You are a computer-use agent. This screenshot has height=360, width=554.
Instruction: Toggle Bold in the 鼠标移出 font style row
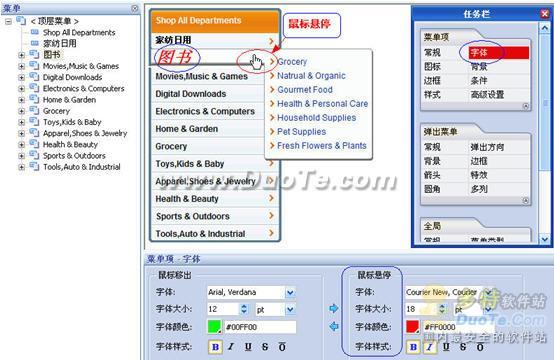tap(215, 347)
